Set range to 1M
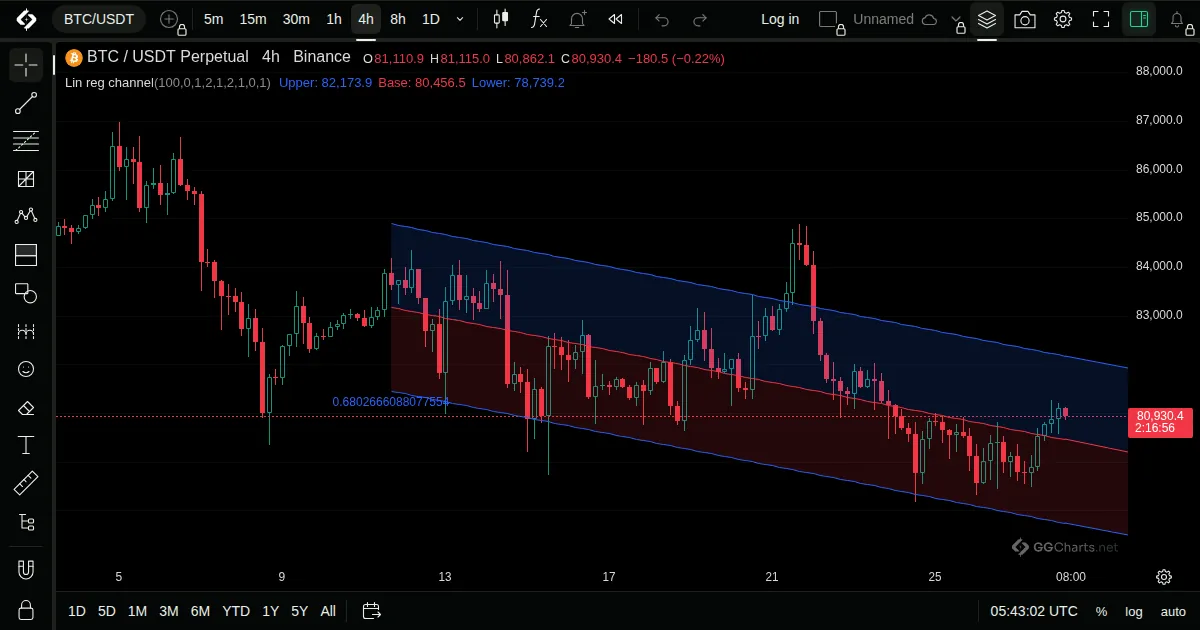Image resolution: width=1200 pixels, height=630 pixels. [x=138, y=611]
